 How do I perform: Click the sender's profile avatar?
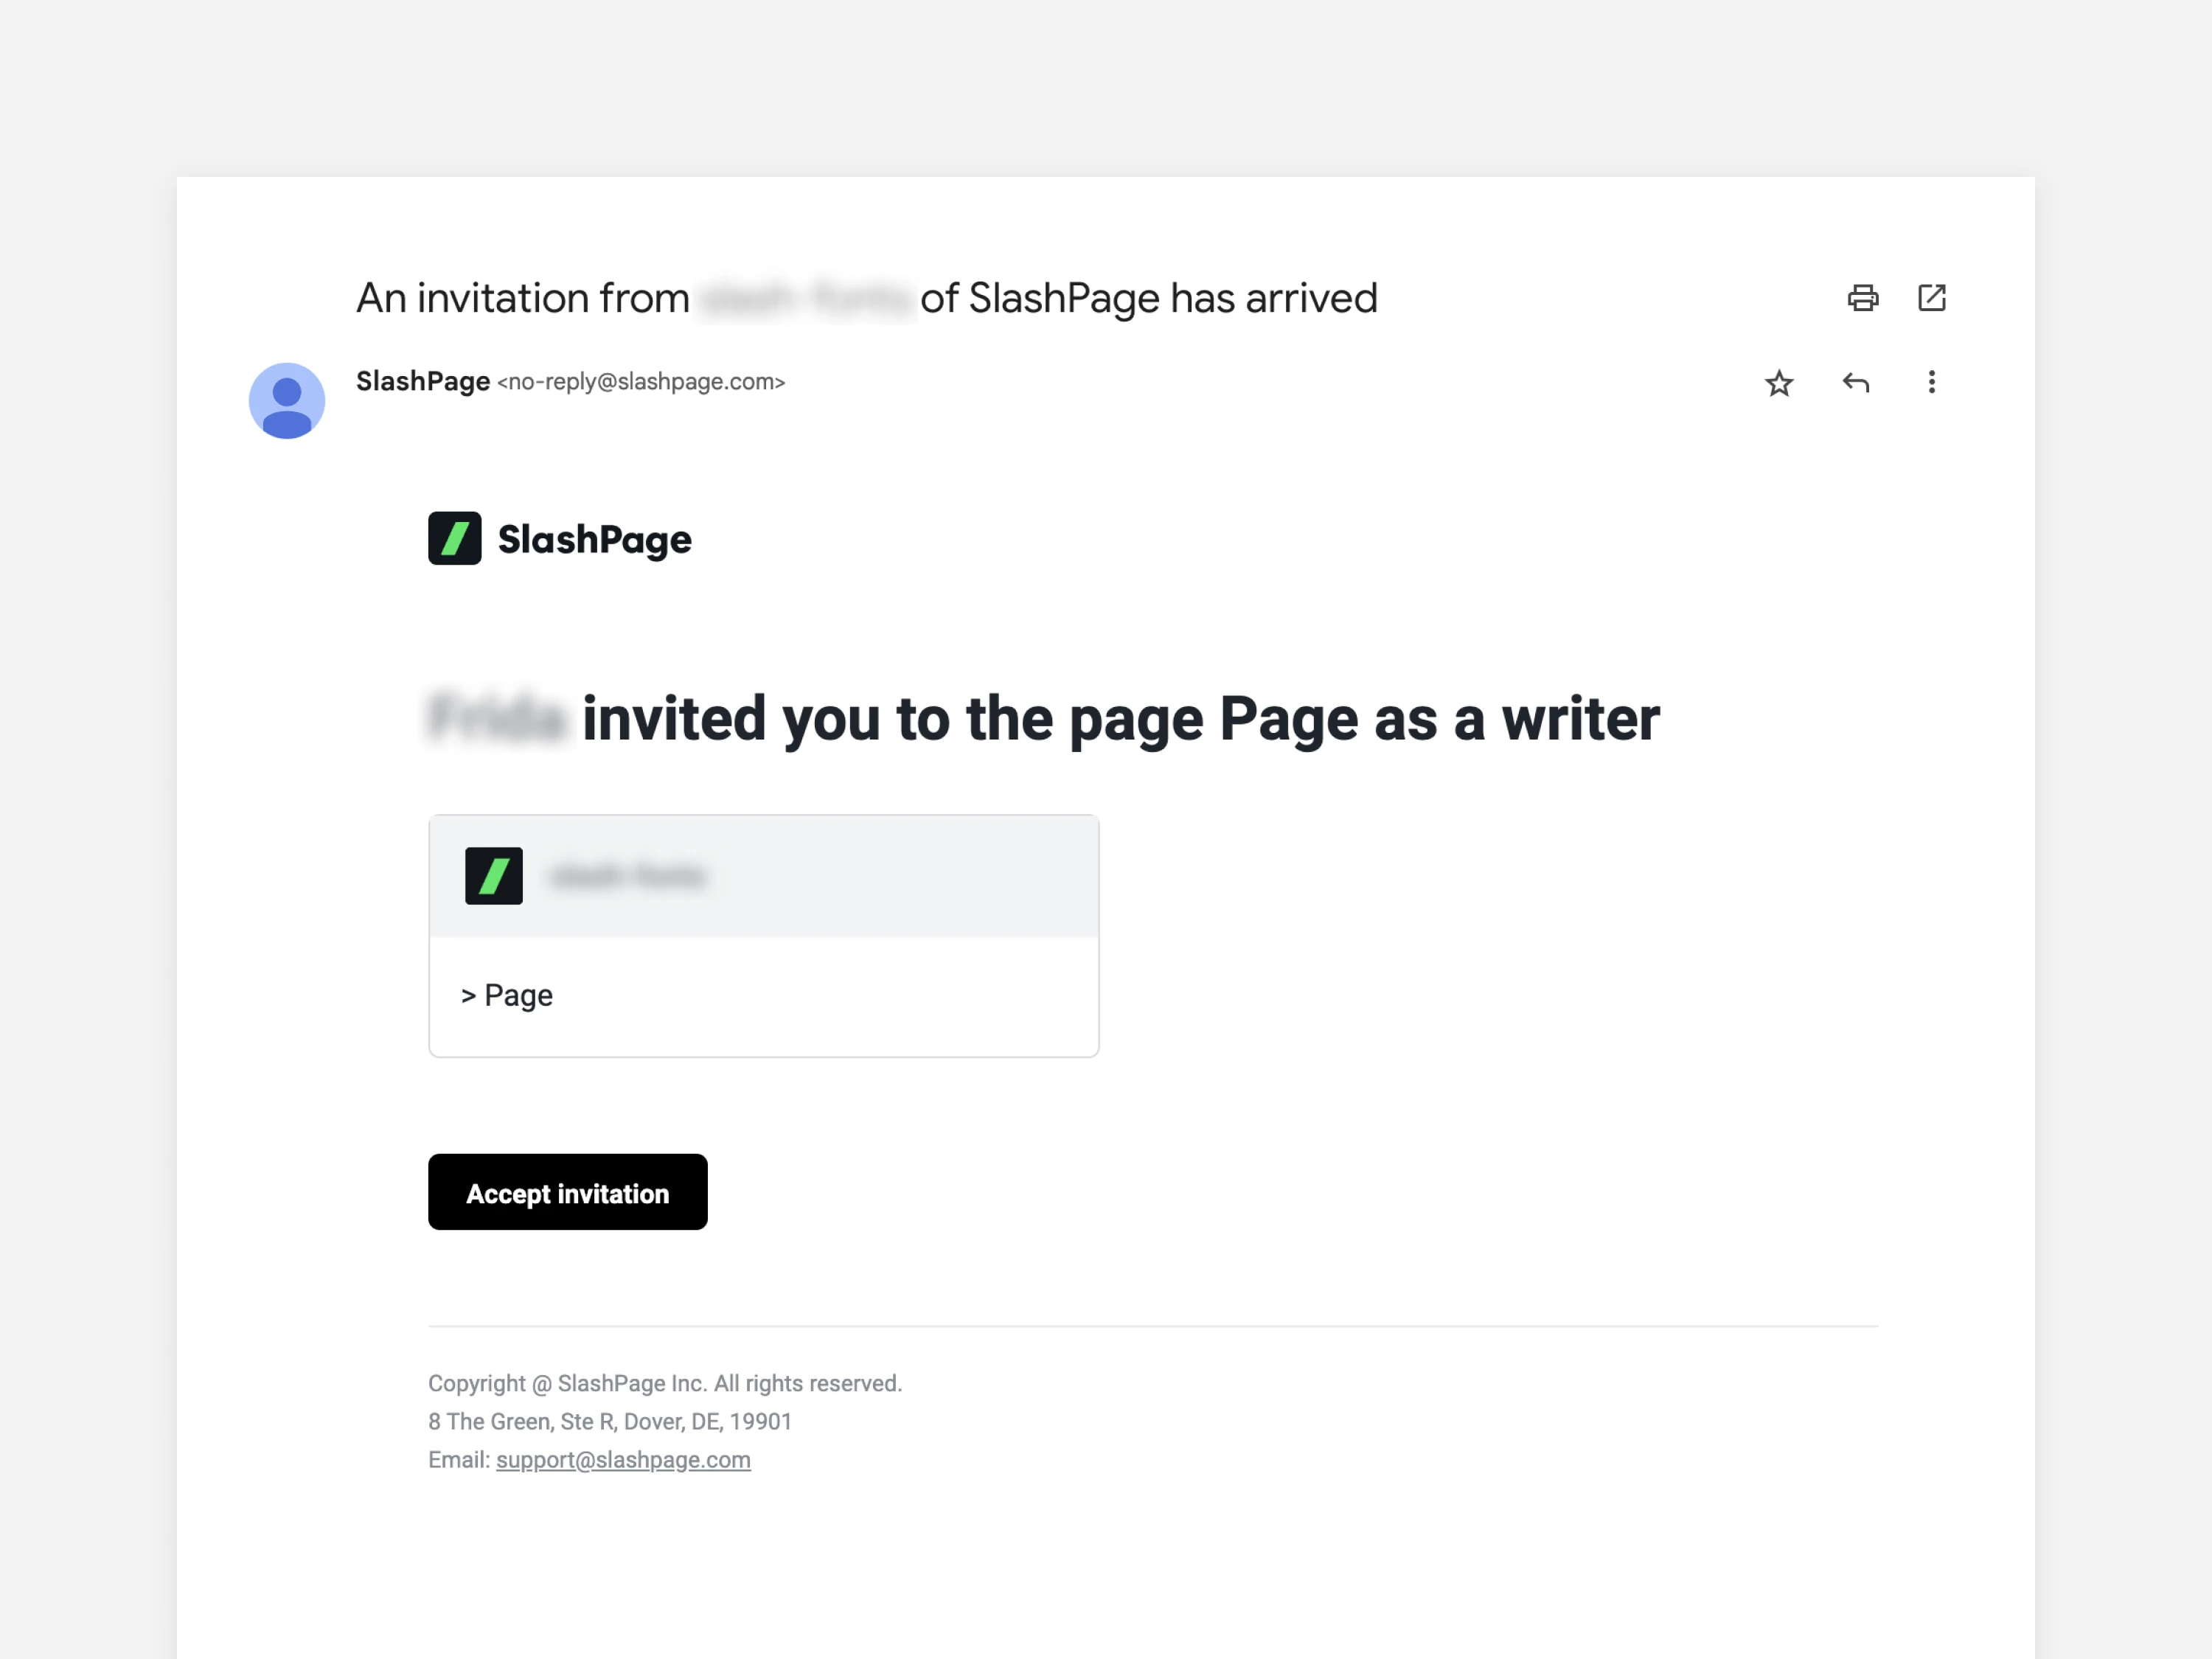click(287, 401)
